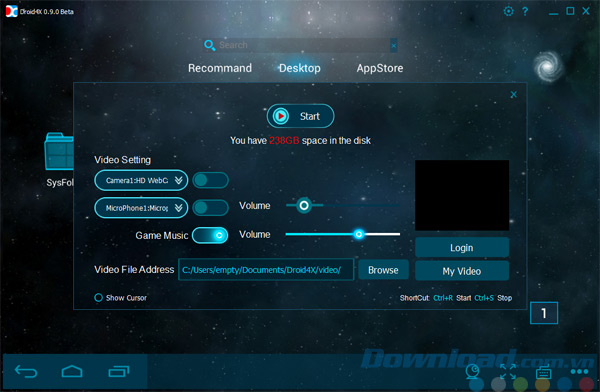The height and width of the screenshot is (392, 600).
Task: Open the webcam recorder icon
Action: pos(473,371)
